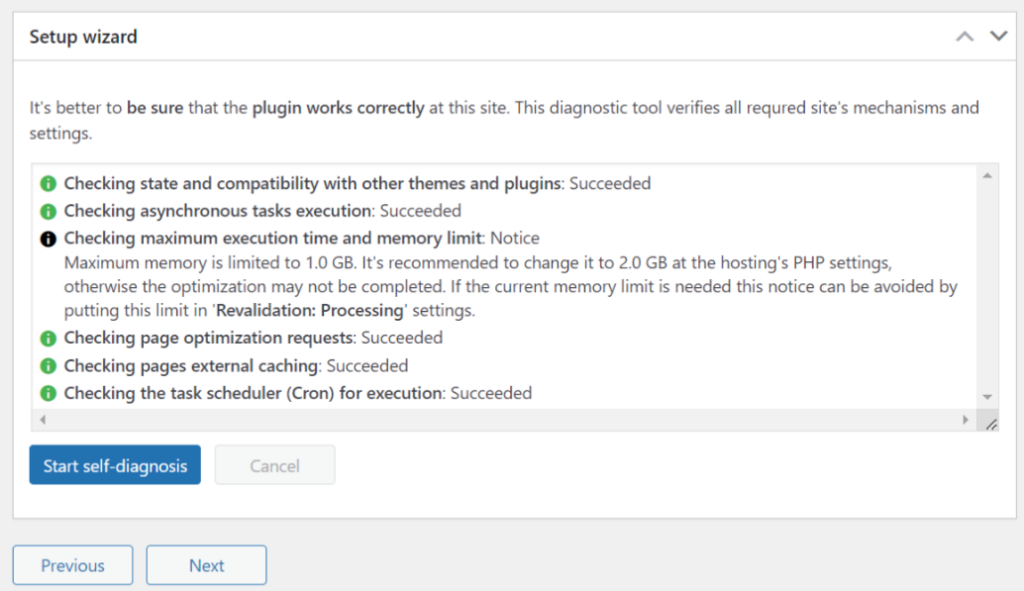Click log scrollbar down arrow
Screen dimensions: 1024x591
987,397
